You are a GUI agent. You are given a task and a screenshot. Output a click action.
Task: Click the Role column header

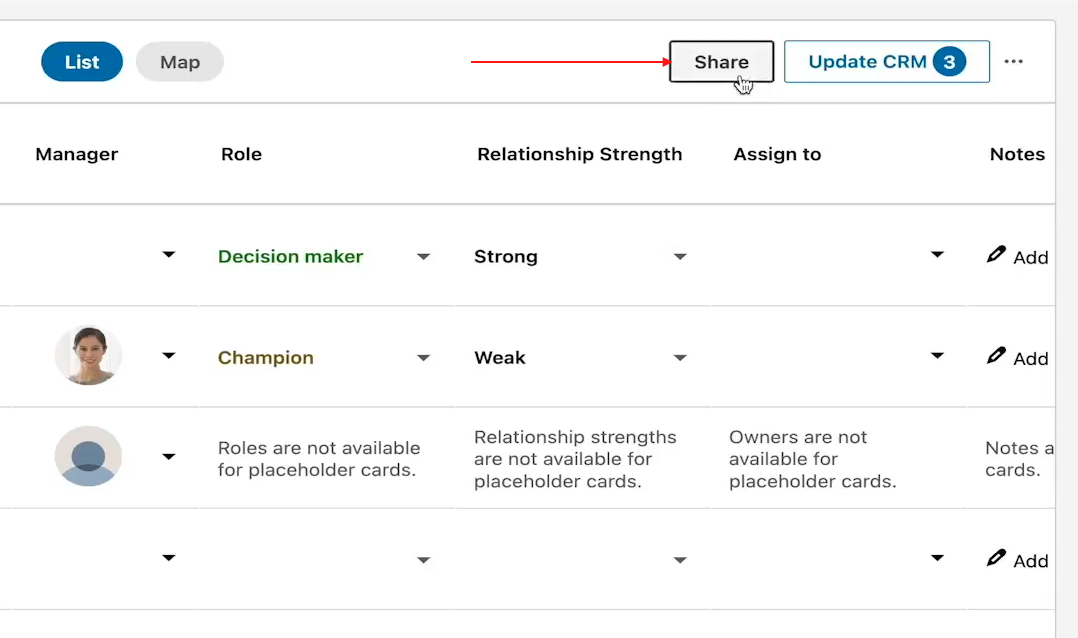tap(241, 154)
